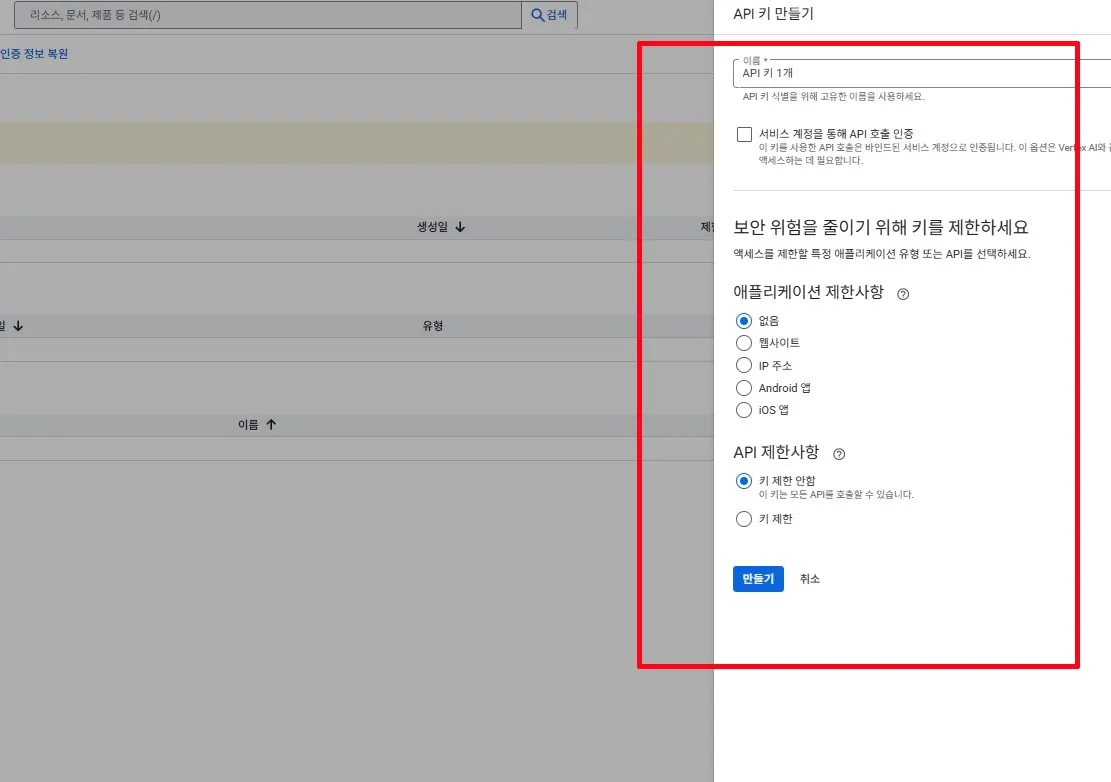The height and width of the screenshot is (782, 1111).
Task: Enable 서비스 계정을 통해 API 호출 인증
Action: [744, 132]
